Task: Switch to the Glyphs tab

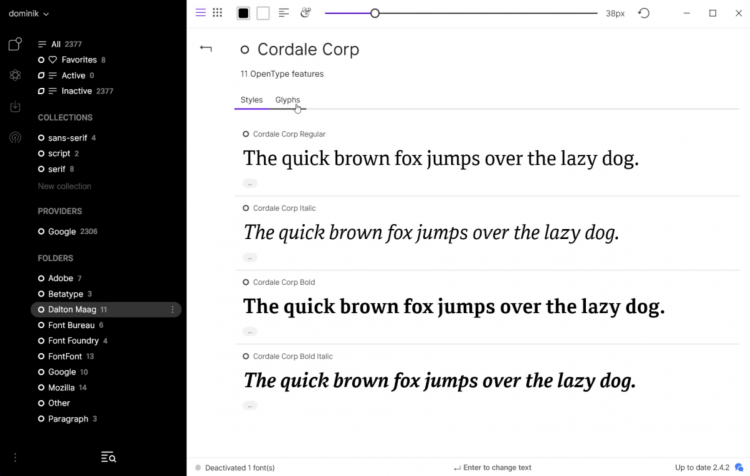Action: pos(287,100)
